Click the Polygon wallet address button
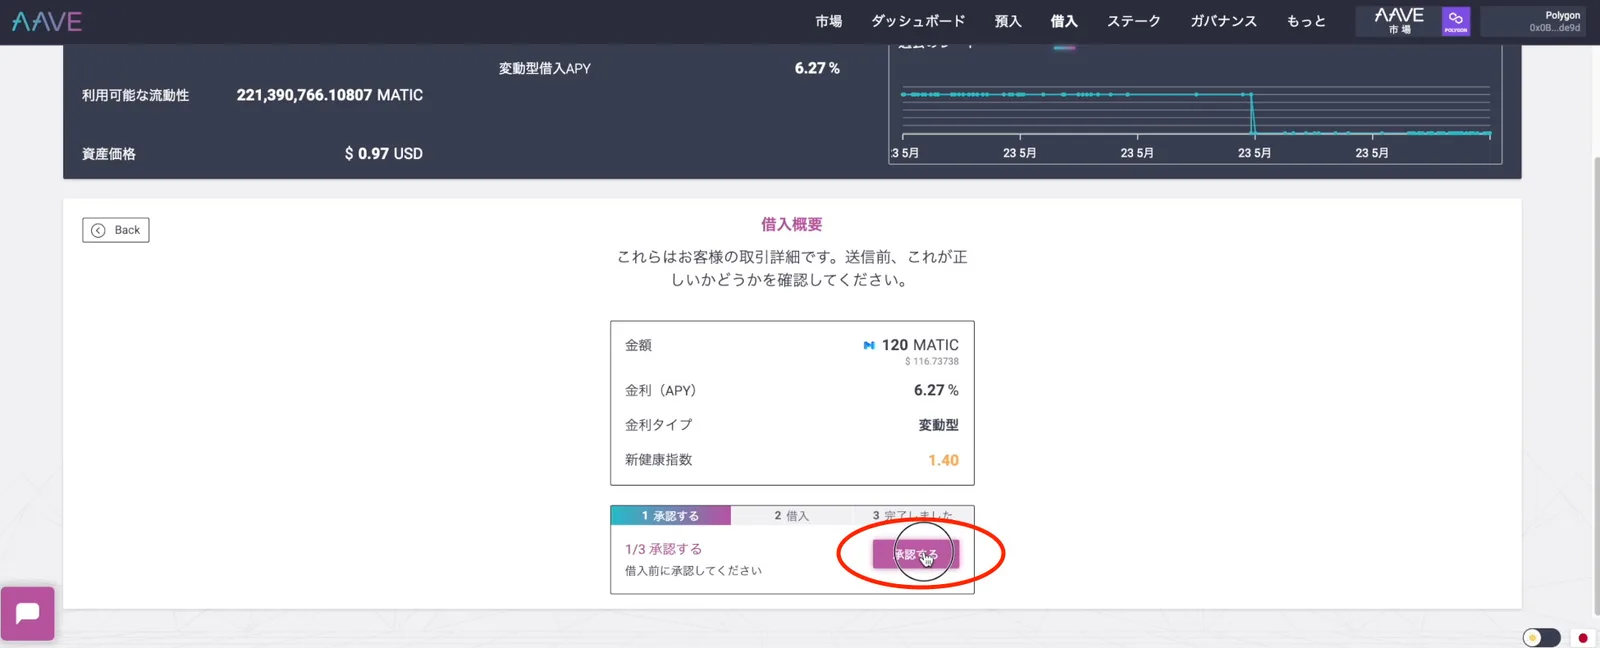The height and width of the screenshot is (648, 1600). (1533, 21)
